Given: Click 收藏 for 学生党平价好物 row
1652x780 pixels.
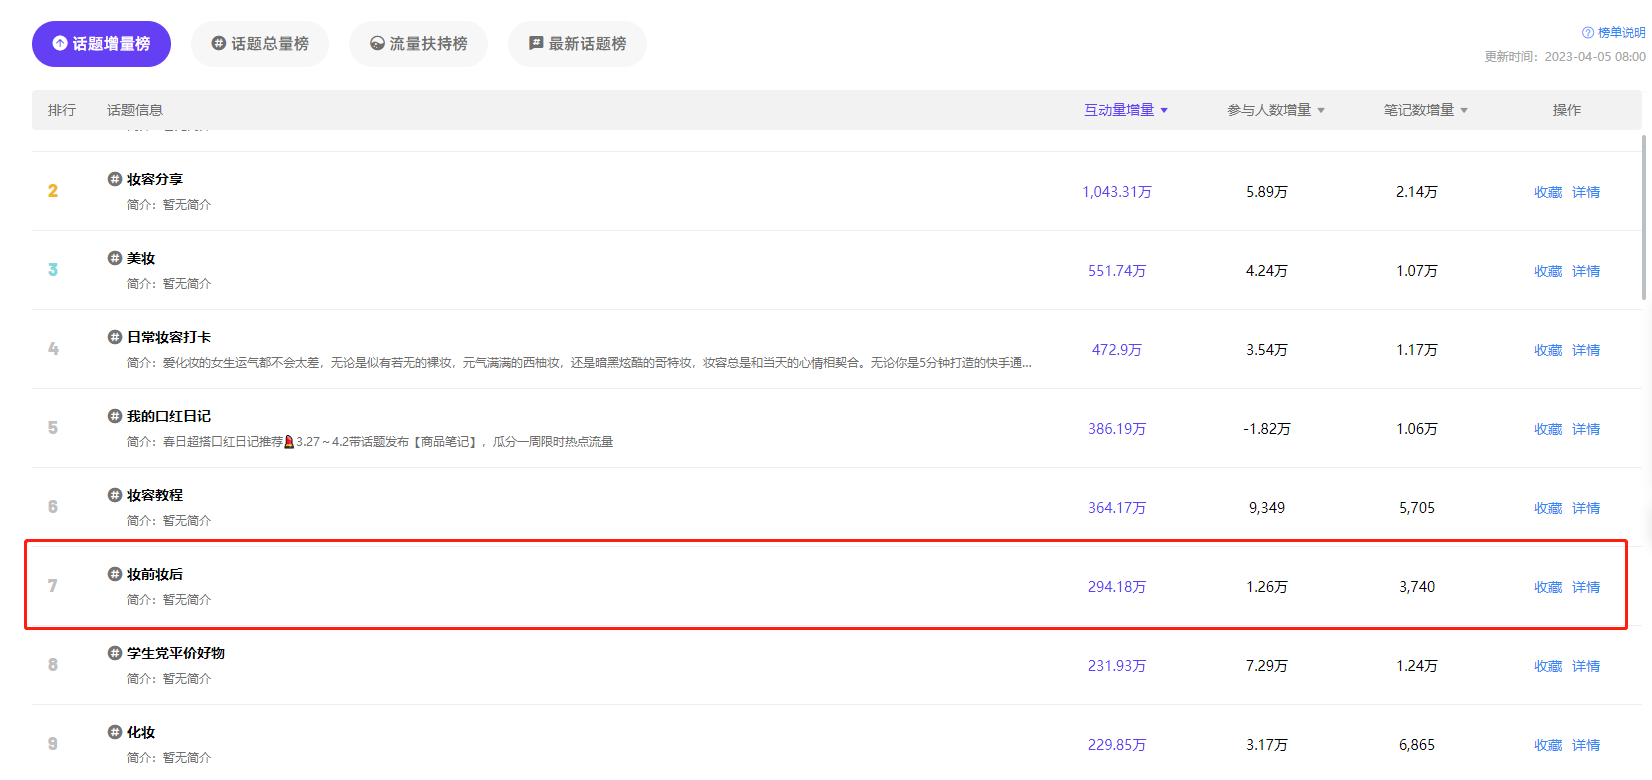Looking at the screenshot, I should click(x=1548, y=666).
